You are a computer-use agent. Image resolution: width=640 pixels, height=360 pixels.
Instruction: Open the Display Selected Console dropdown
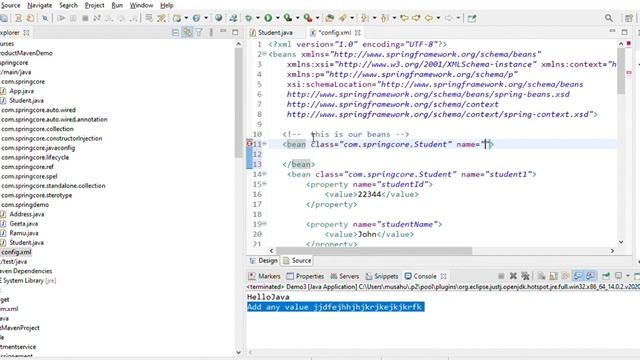click(628, 276)
